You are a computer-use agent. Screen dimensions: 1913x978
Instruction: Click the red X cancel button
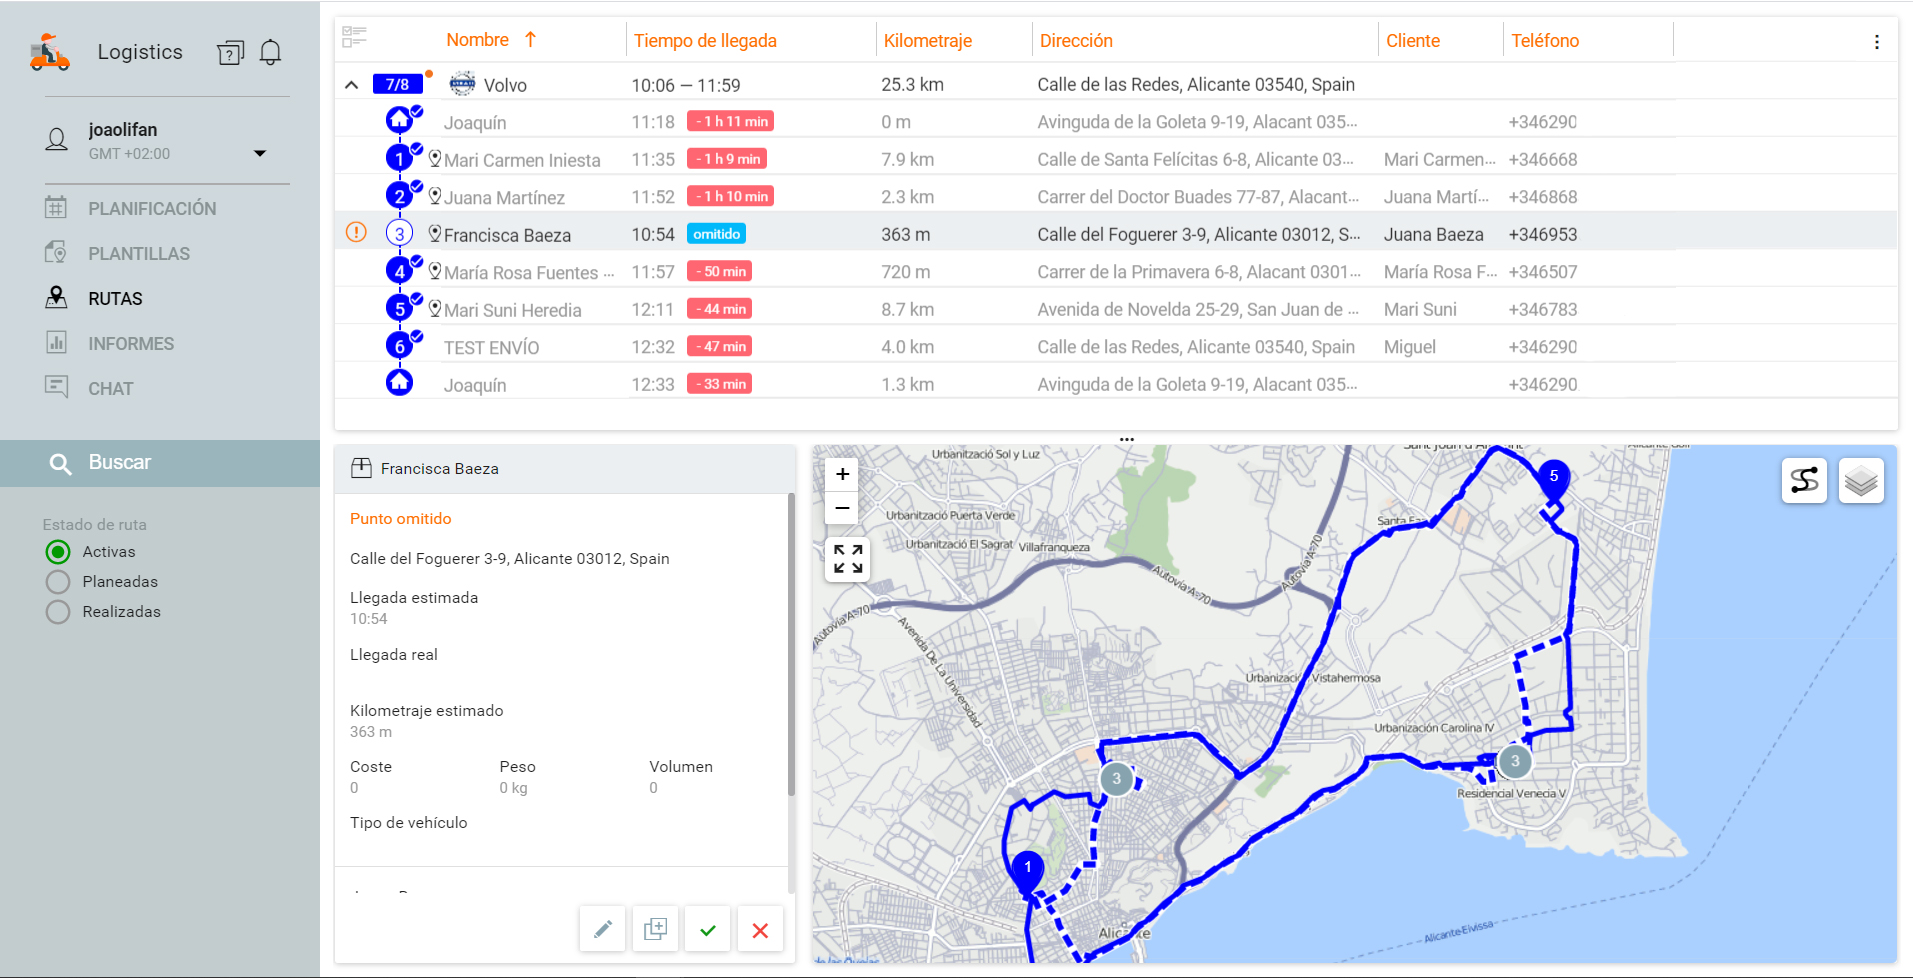(760, 930)
